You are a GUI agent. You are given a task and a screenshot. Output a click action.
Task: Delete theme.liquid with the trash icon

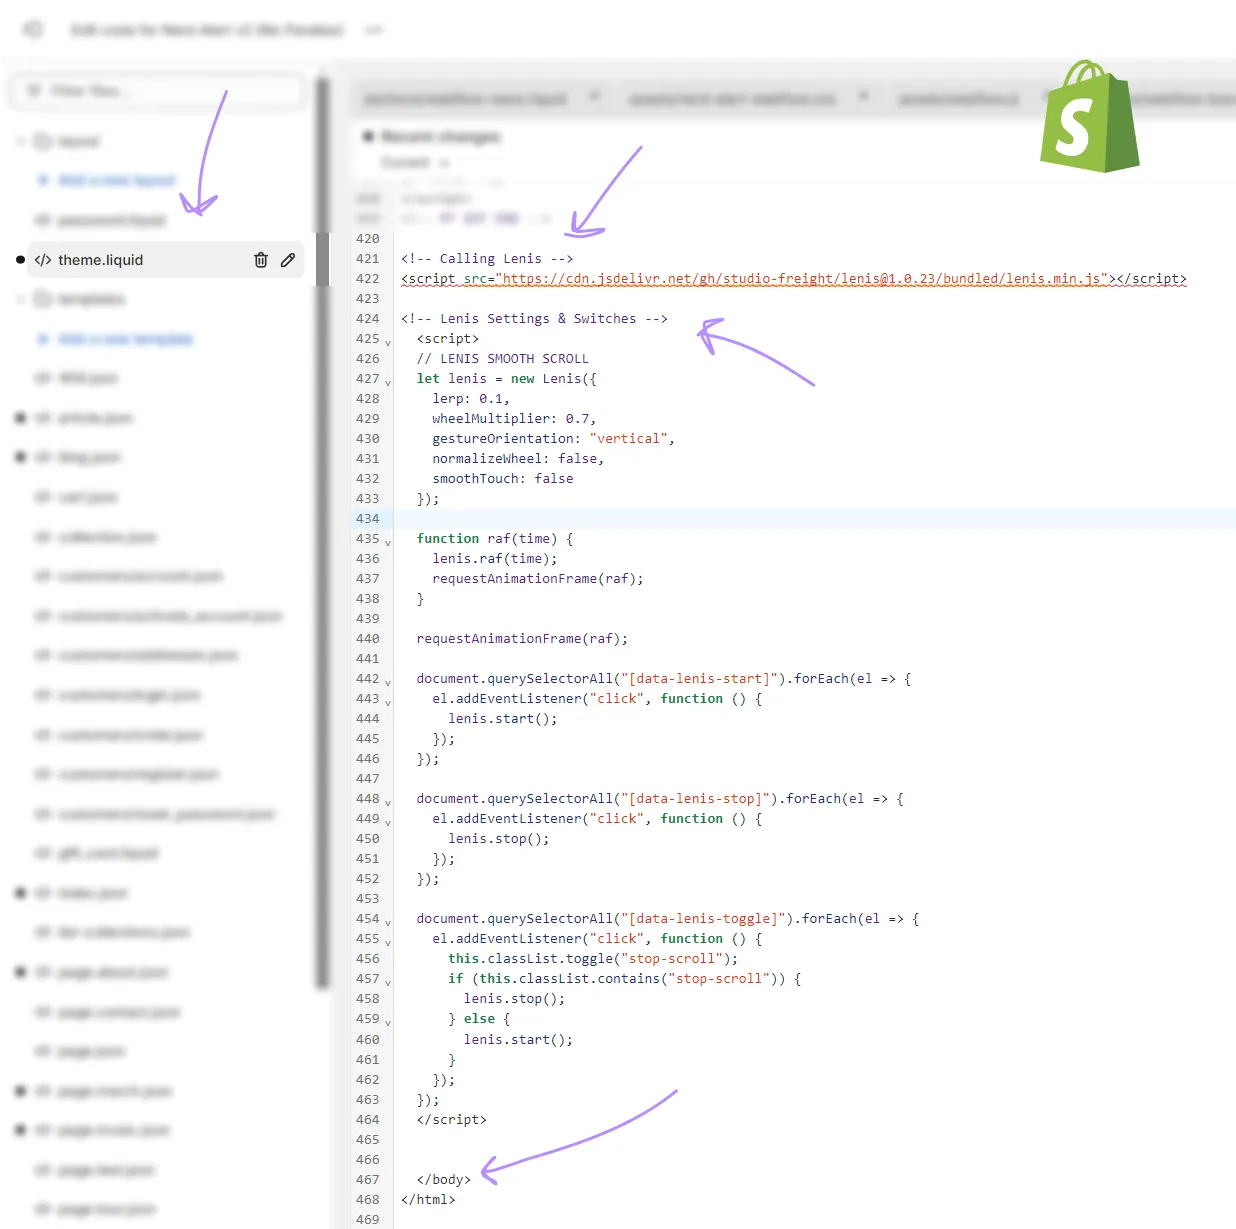click(261, 260)
